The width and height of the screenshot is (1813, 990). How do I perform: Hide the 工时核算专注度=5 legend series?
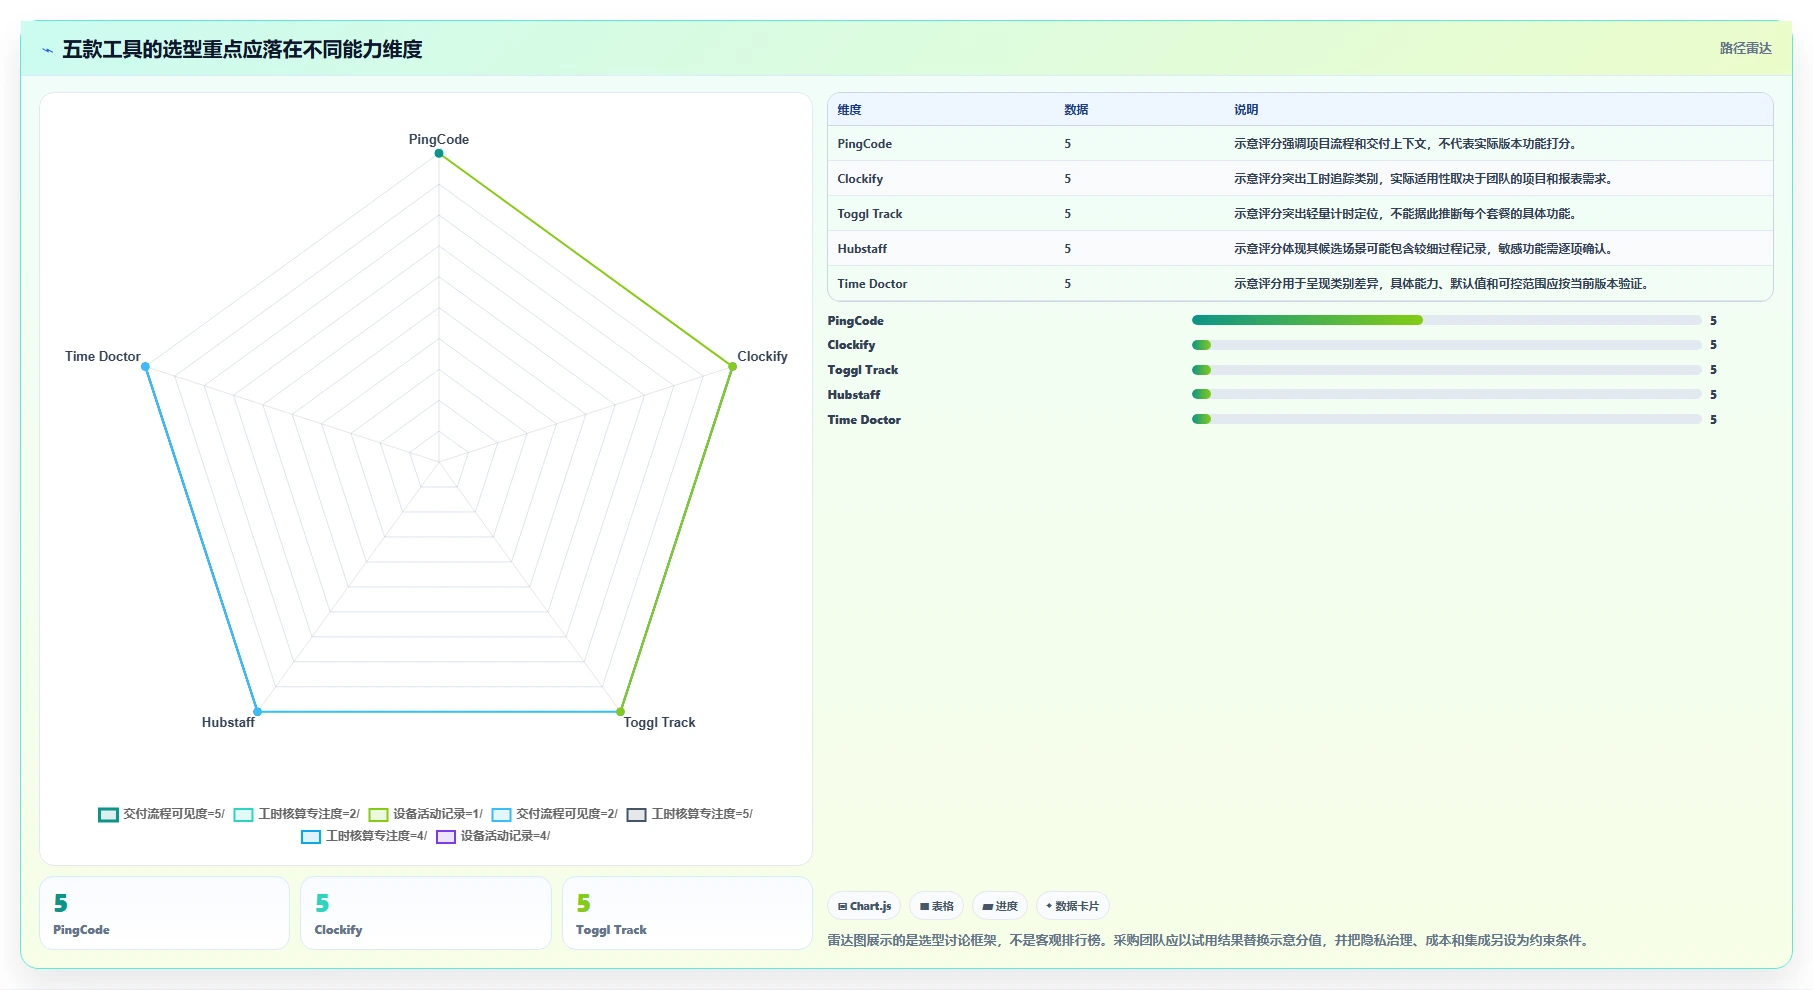point(690,814)
